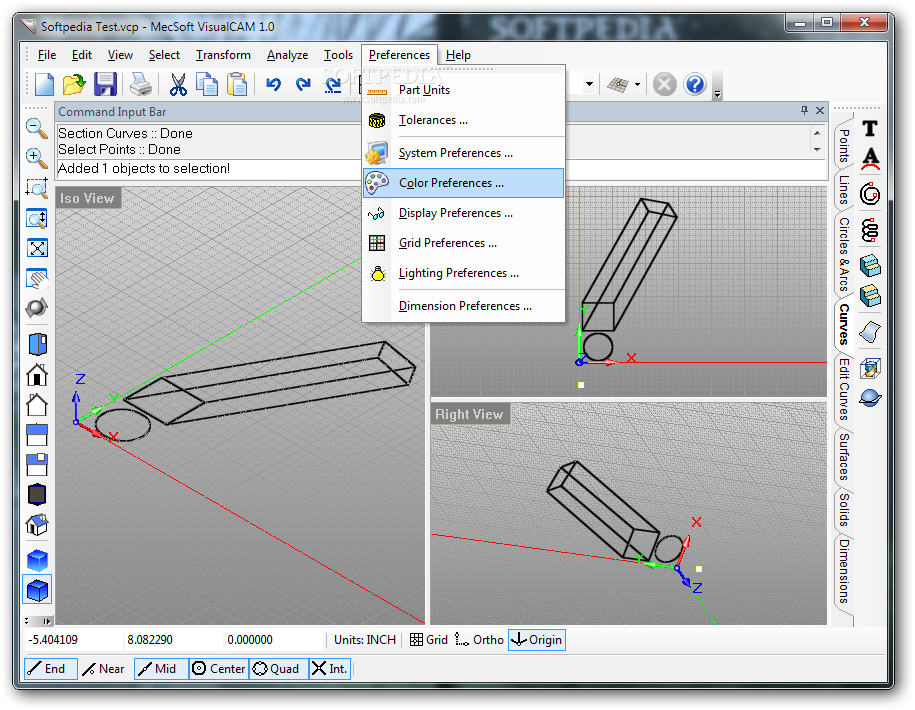Select the Pan hand tool

pyautogui.click(x=37, y=278)
